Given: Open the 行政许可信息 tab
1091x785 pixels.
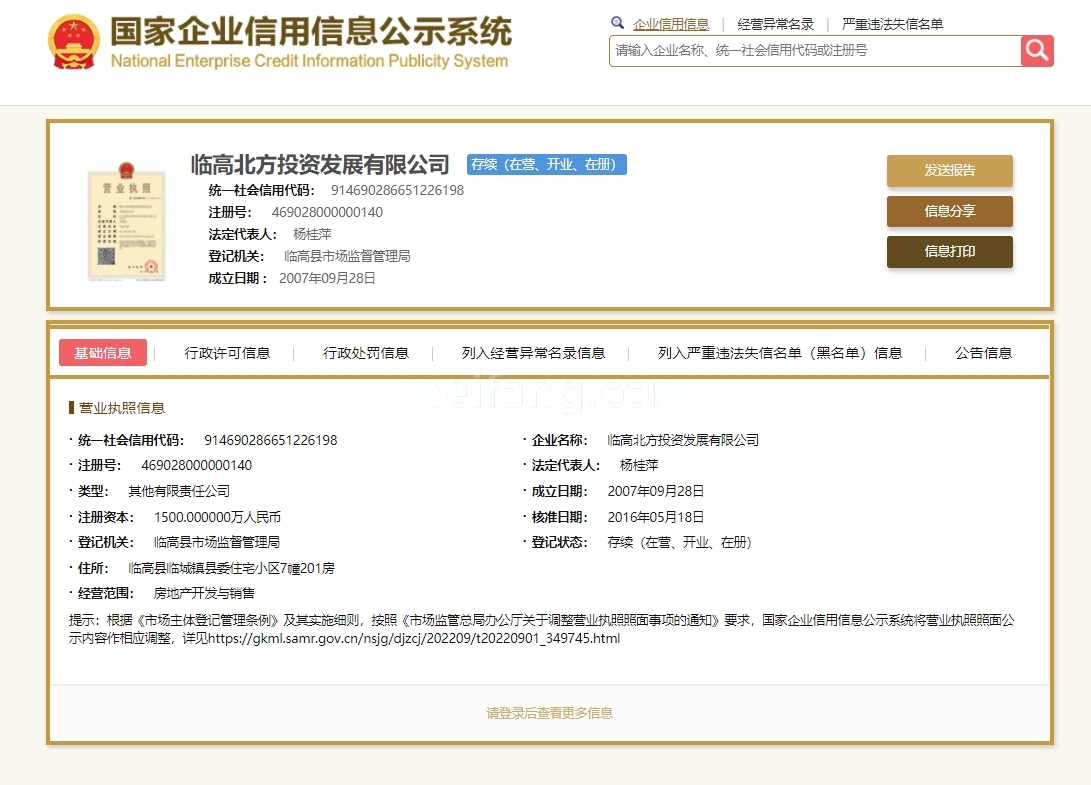Looking at the screenshot, I should point(228,352).
